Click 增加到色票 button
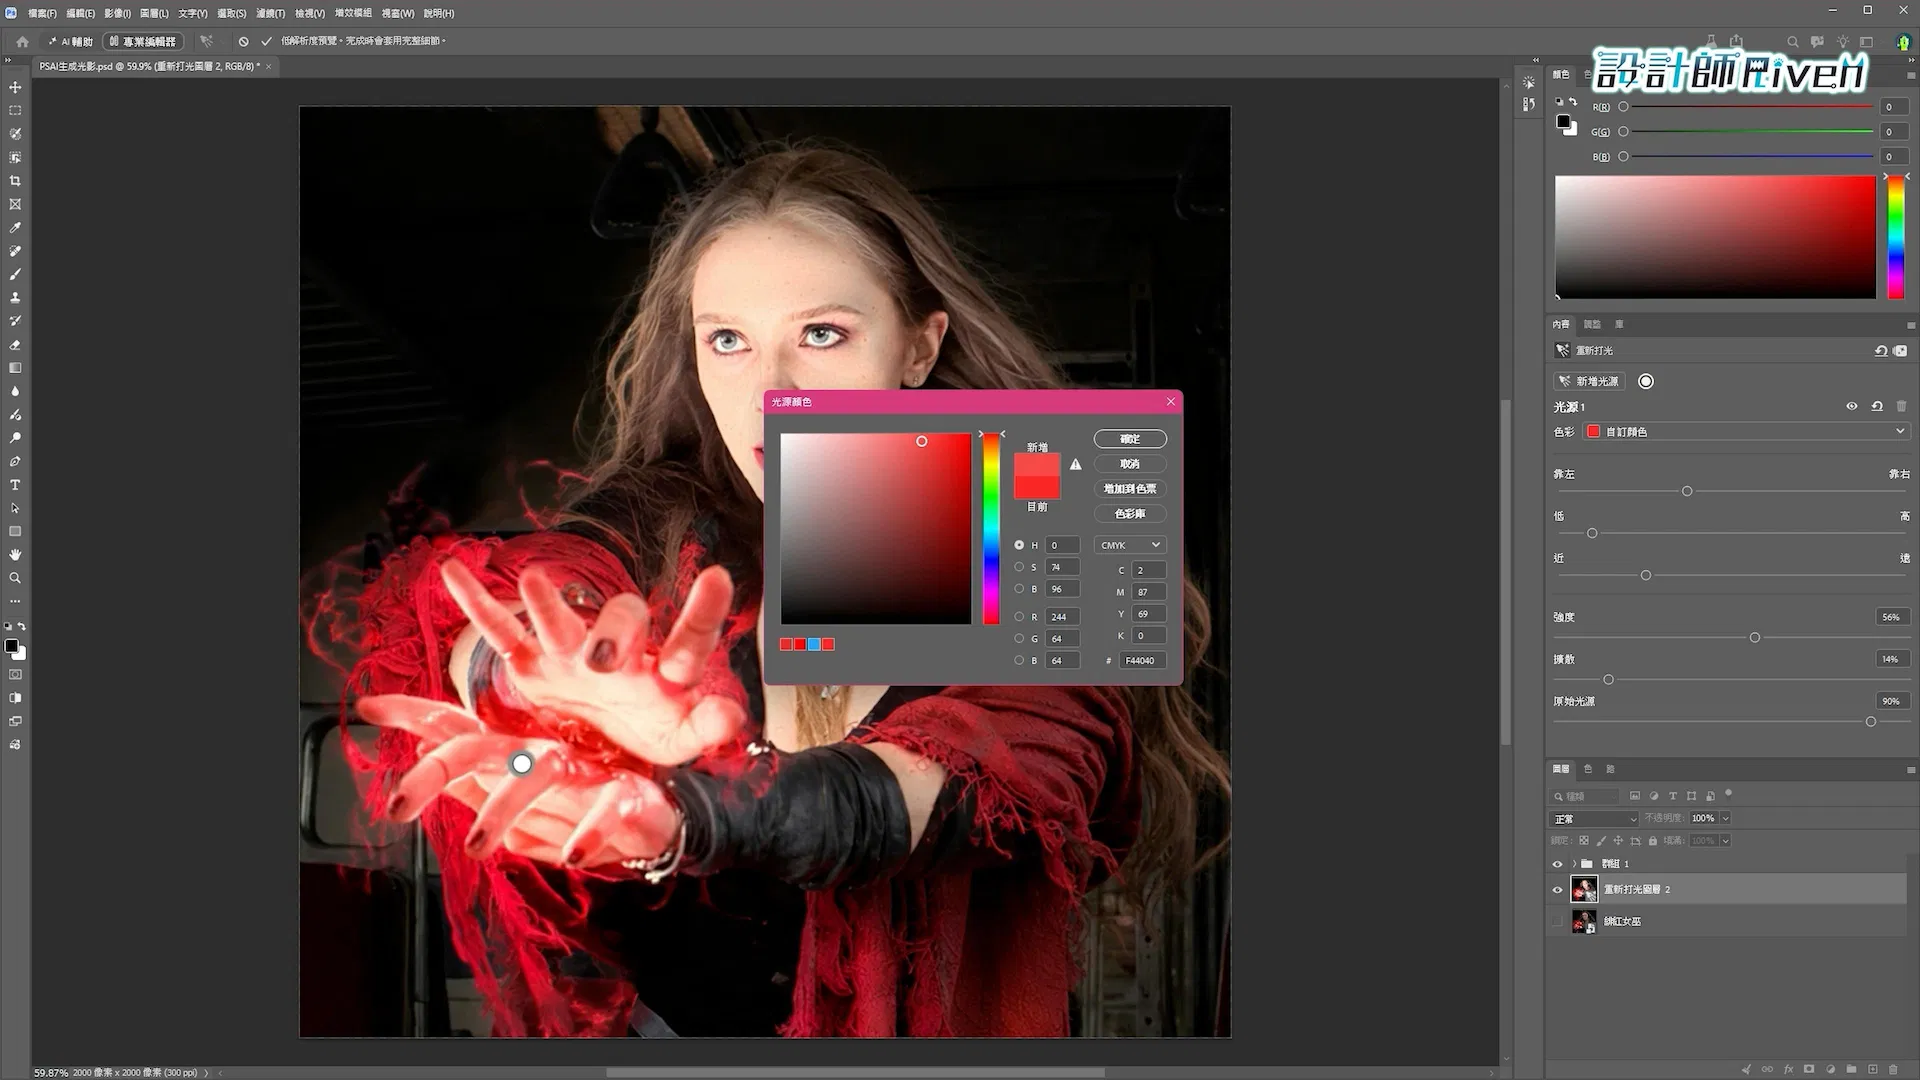This screenshot has height=1080, width=1920. click(1130, 489)
